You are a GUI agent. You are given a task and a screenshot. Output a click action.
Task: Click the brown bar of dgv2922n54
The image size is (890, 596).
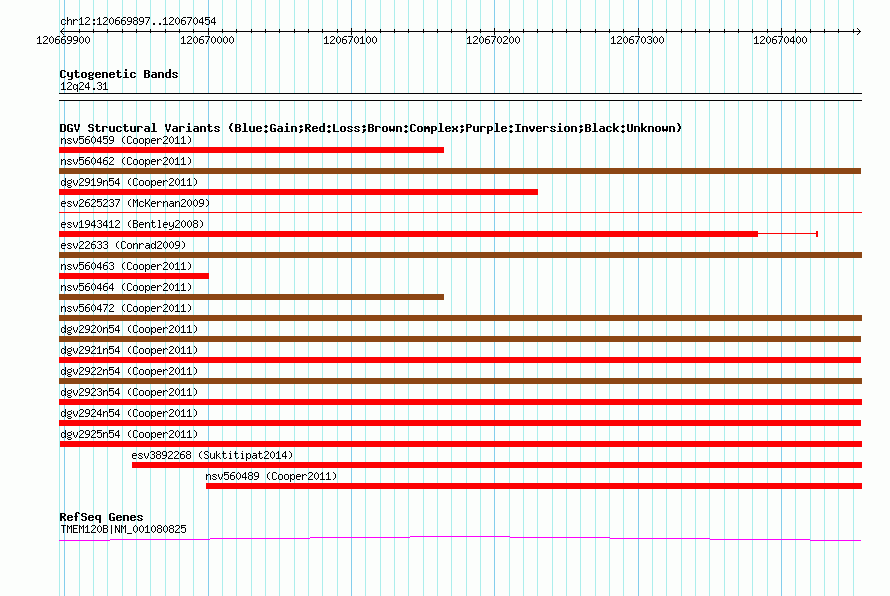[x=460, y=381]
